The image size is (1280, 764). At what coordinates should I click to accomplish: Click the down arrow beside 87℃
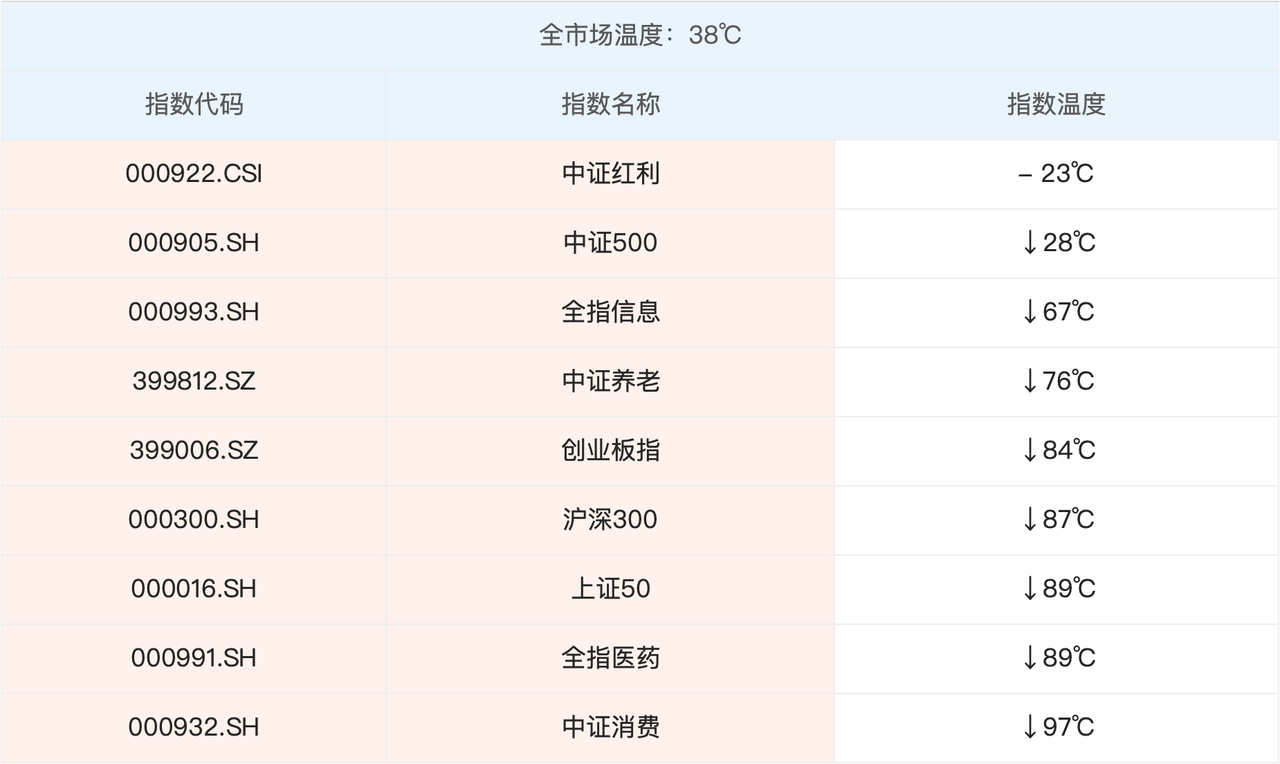tap(1030, 519)
